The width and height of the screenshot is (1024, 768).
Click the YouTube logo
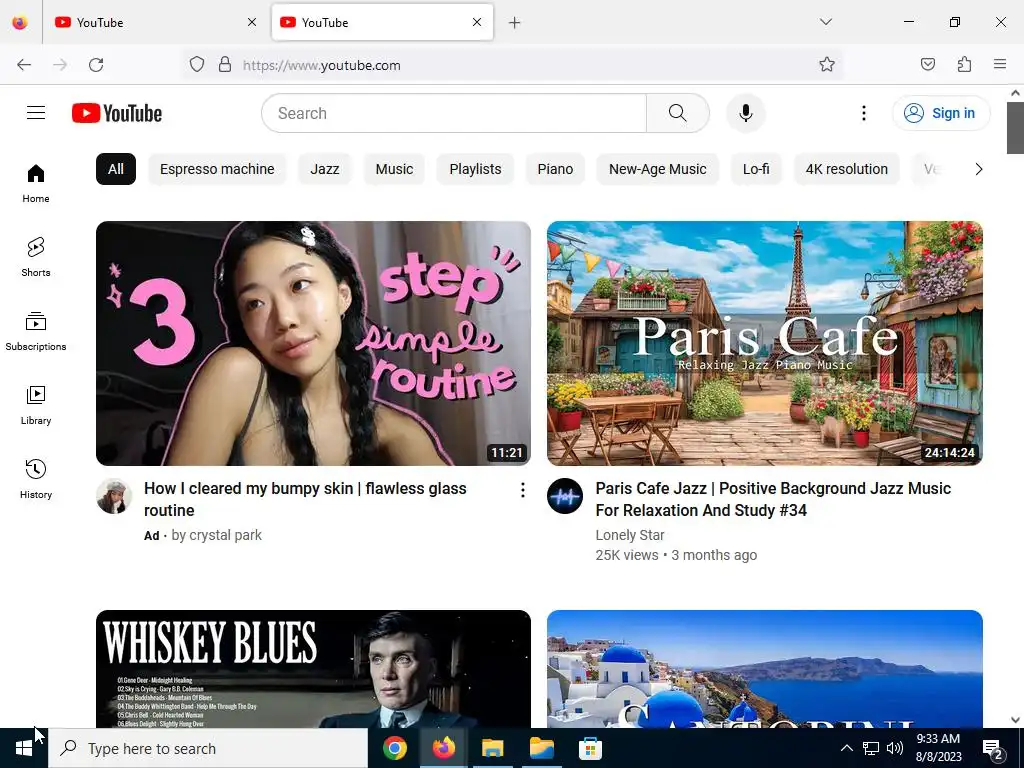coord(117,113)
